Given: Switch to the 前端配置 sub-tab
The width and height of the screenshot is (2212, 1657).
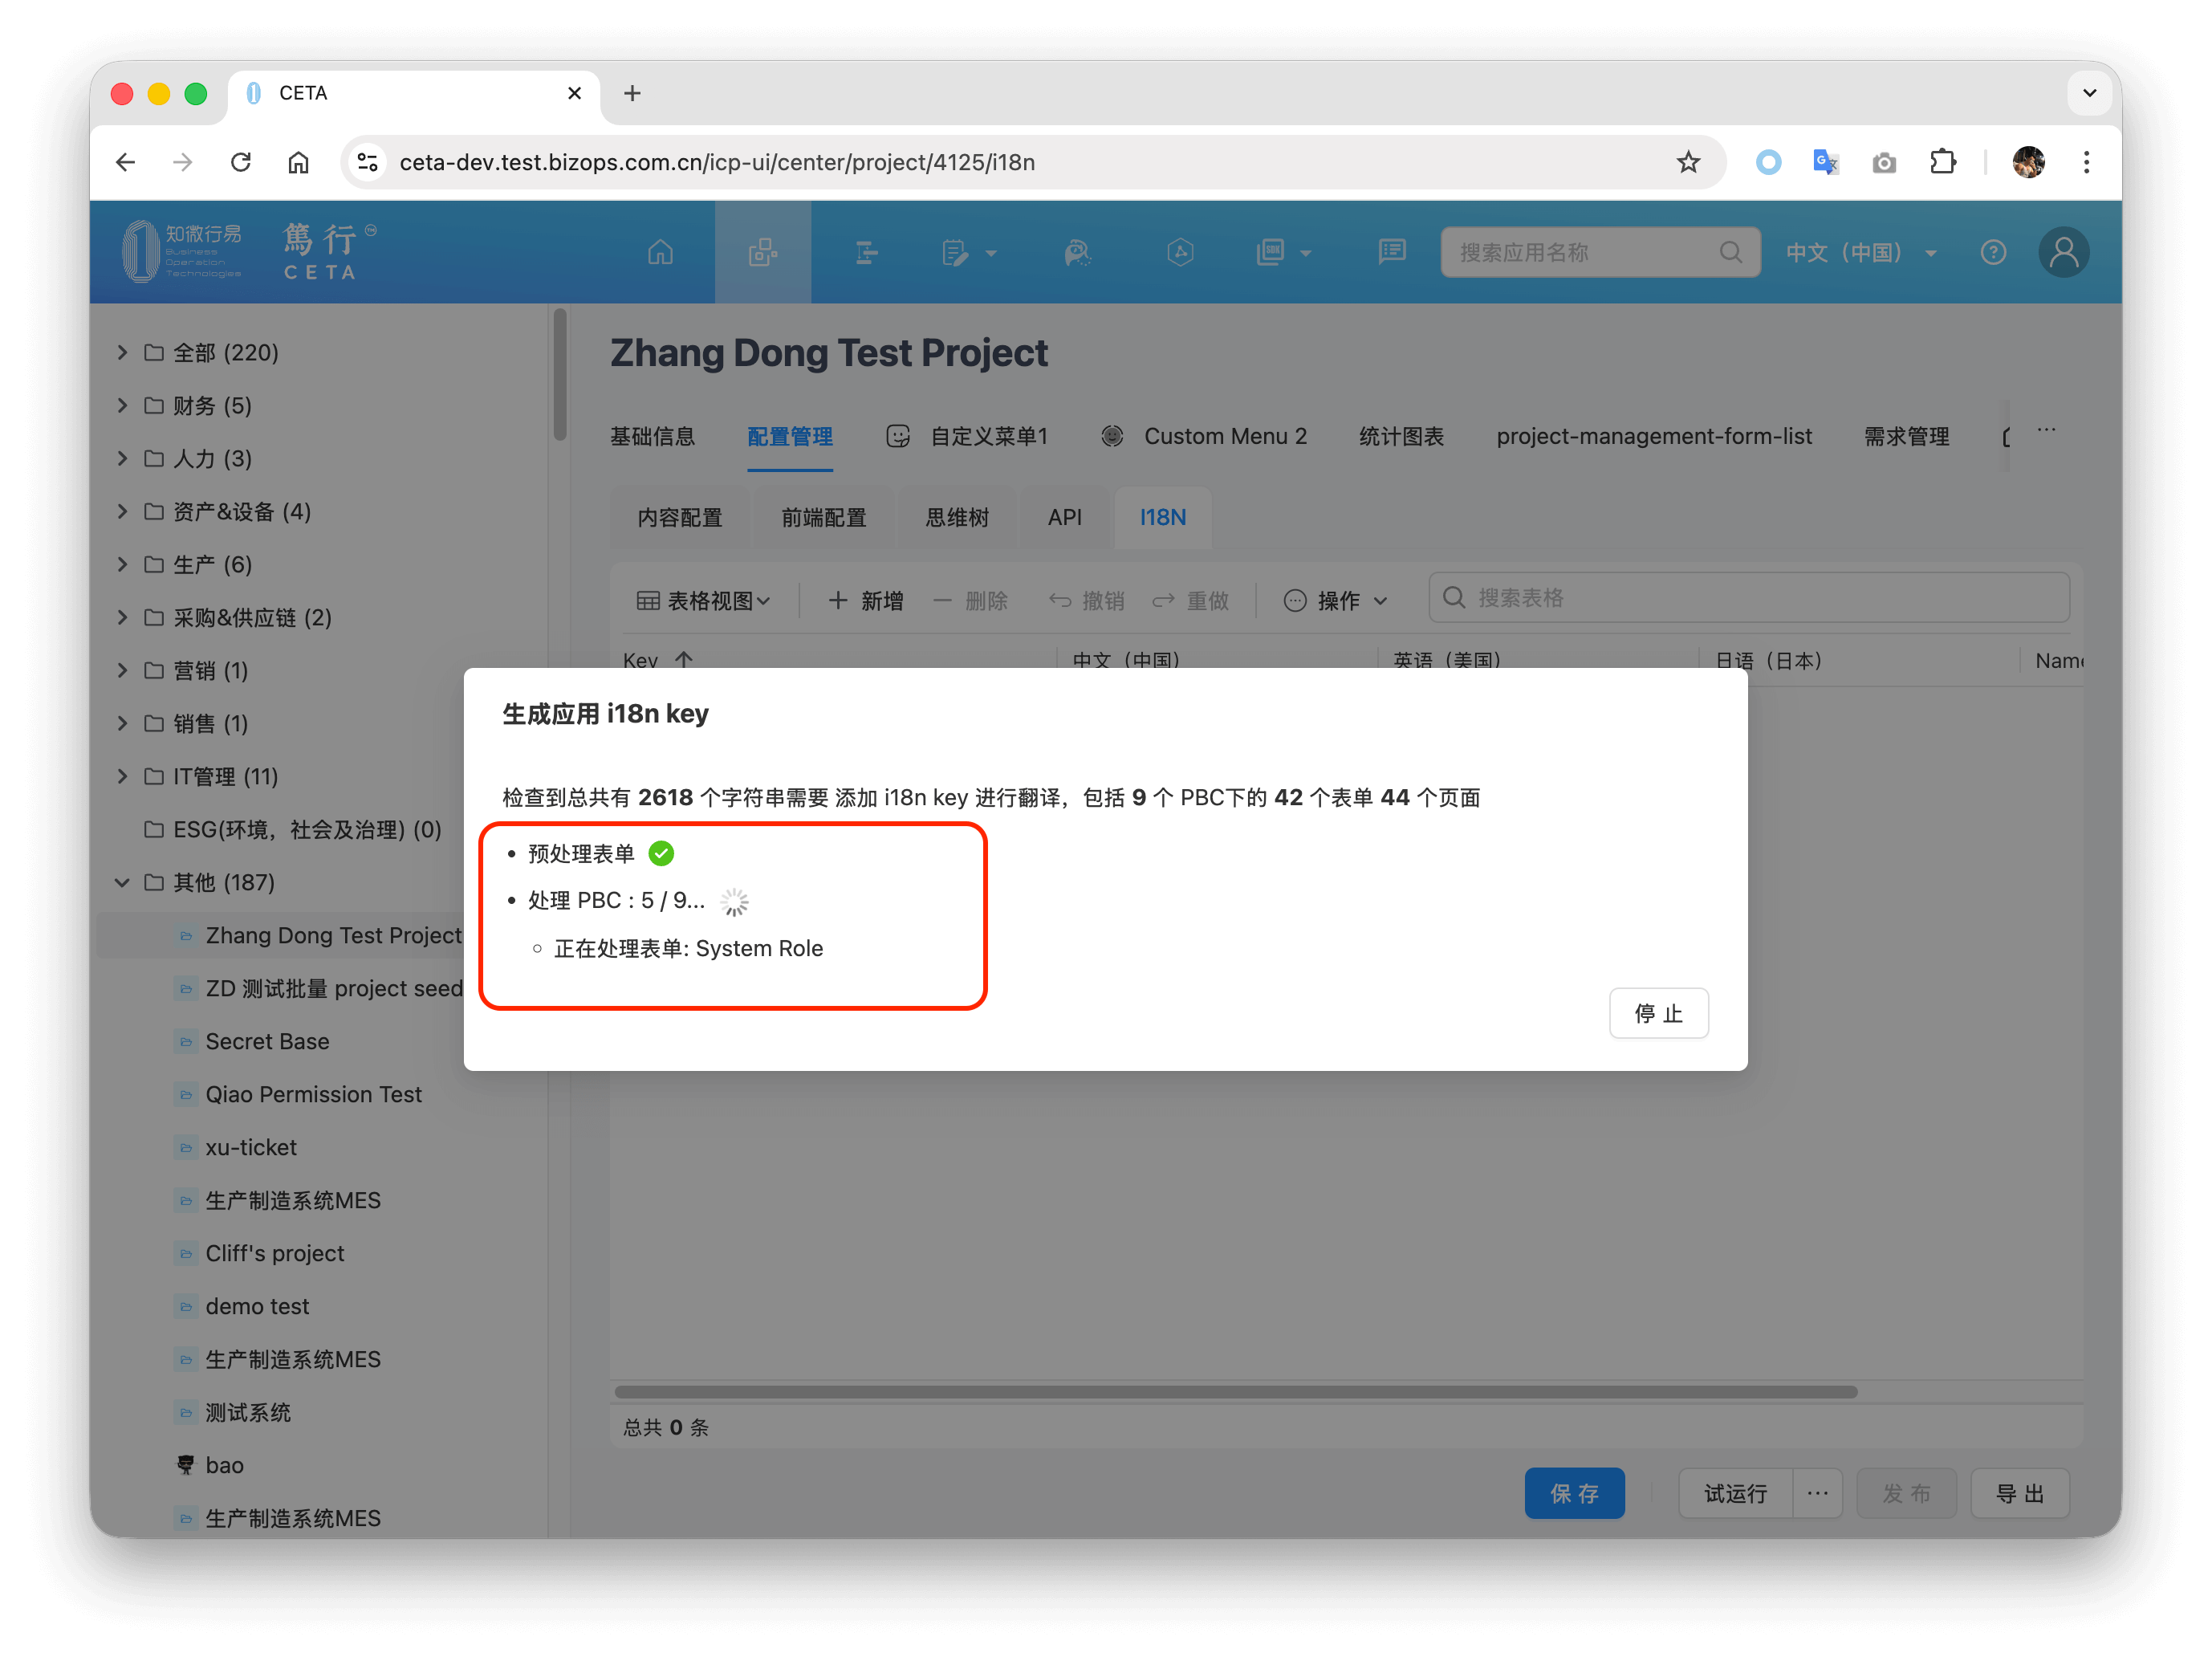Looking at the screenshot, I should [824, 517].
